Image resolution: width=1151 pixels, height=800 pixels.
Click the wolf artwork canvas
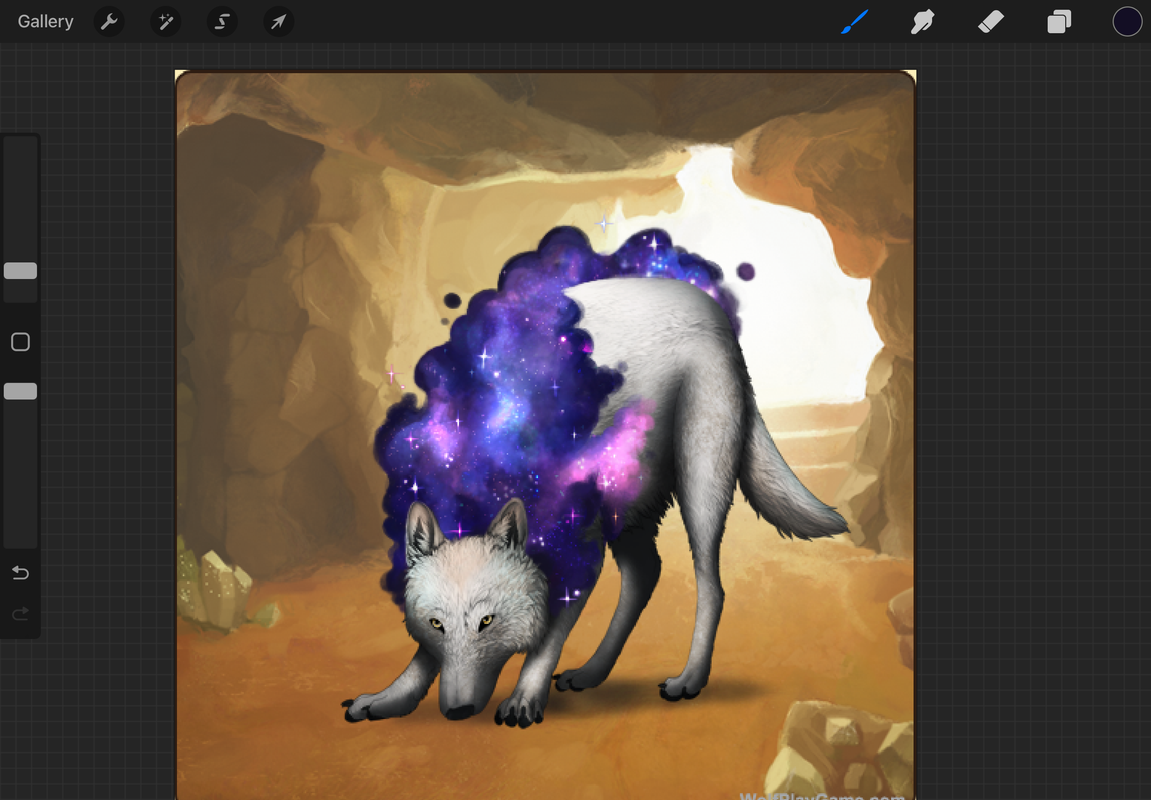[x=546, y=434]
